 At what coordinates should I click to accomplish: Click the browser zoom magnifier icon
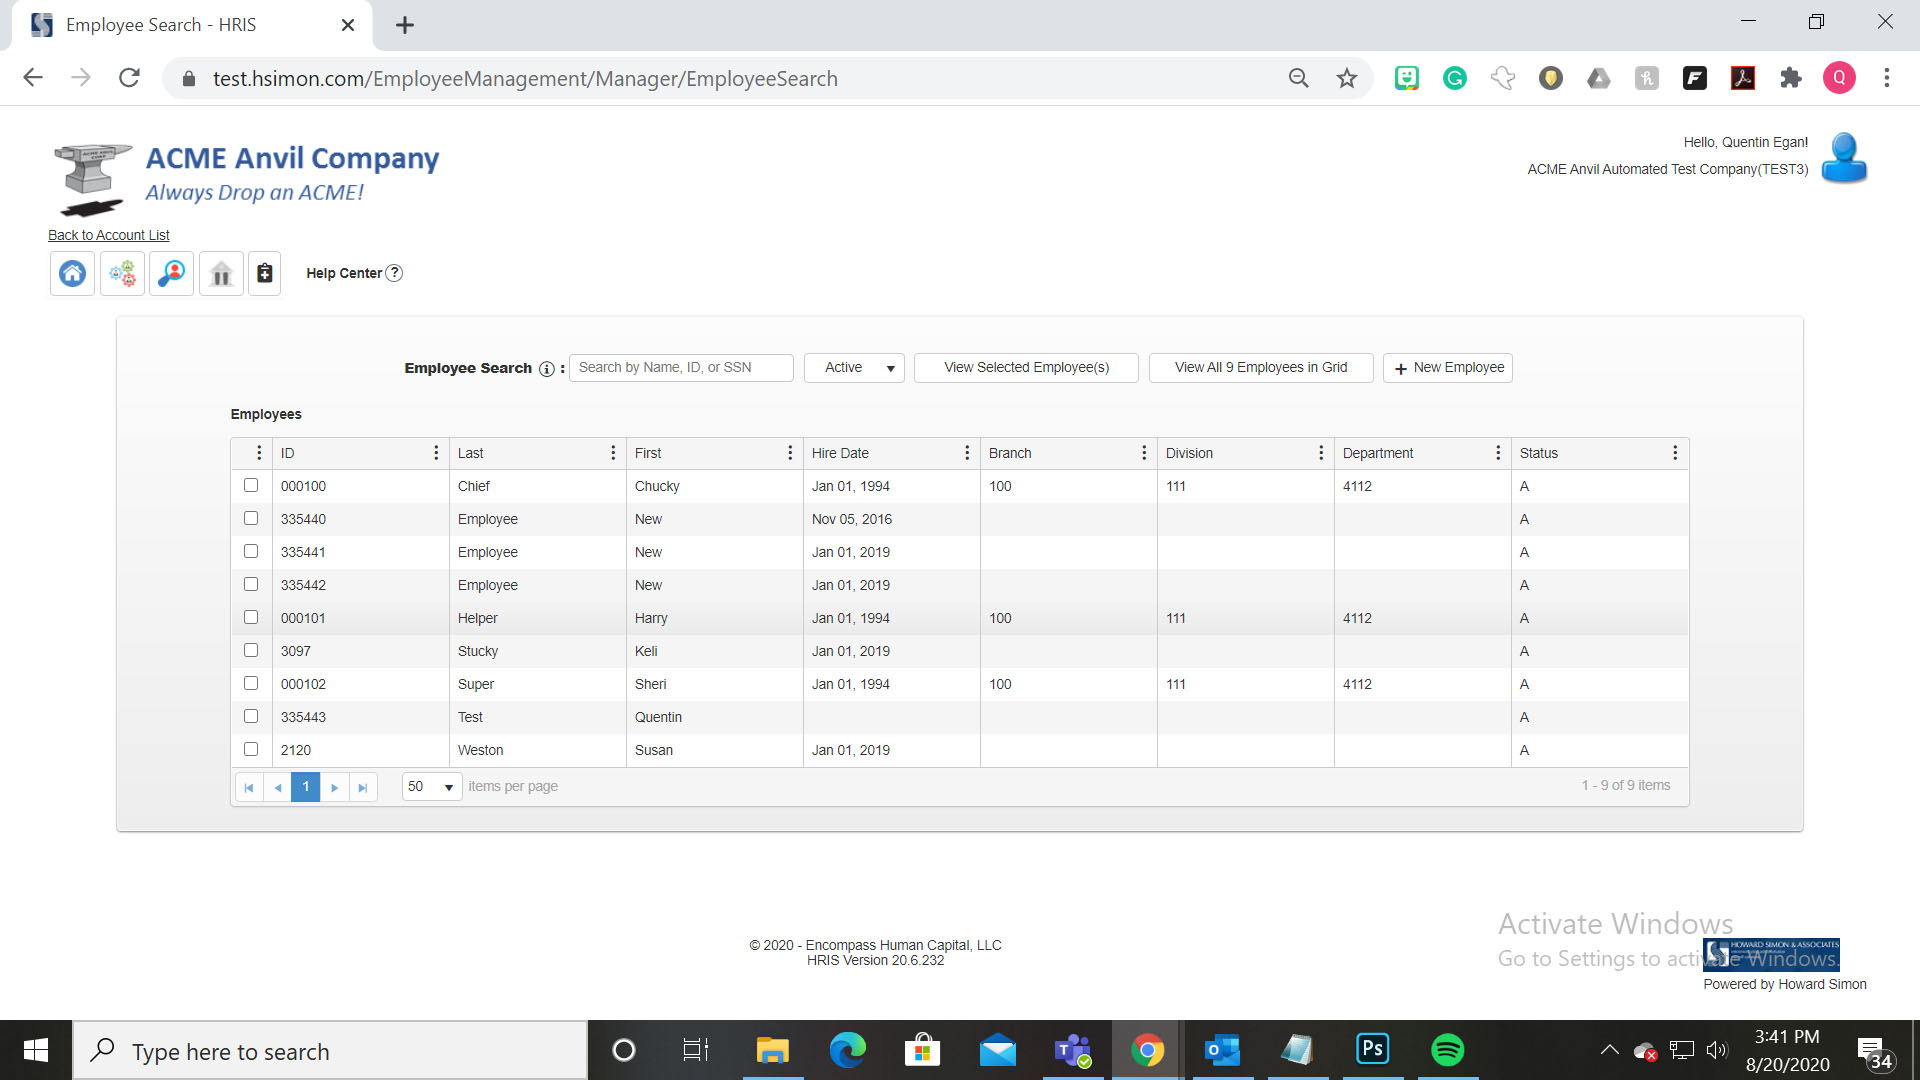[1298, 78]
